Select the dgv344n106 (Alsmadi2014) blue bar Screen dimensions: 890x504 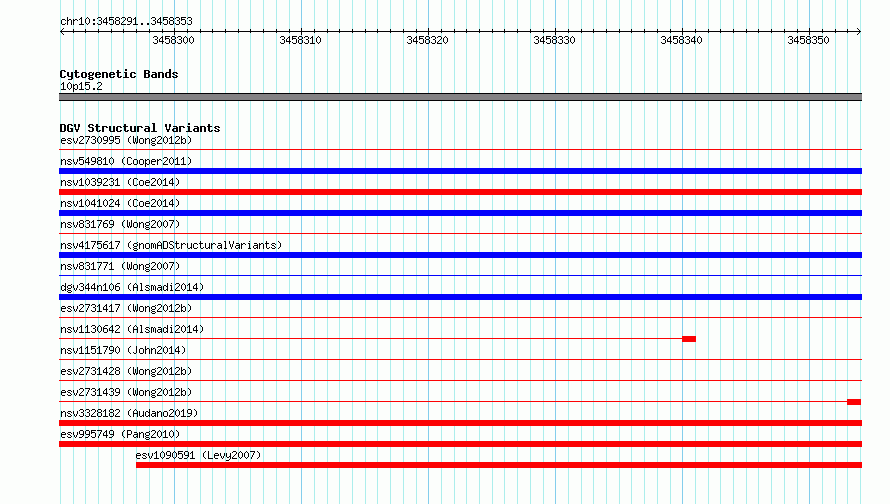click(460, 297)
